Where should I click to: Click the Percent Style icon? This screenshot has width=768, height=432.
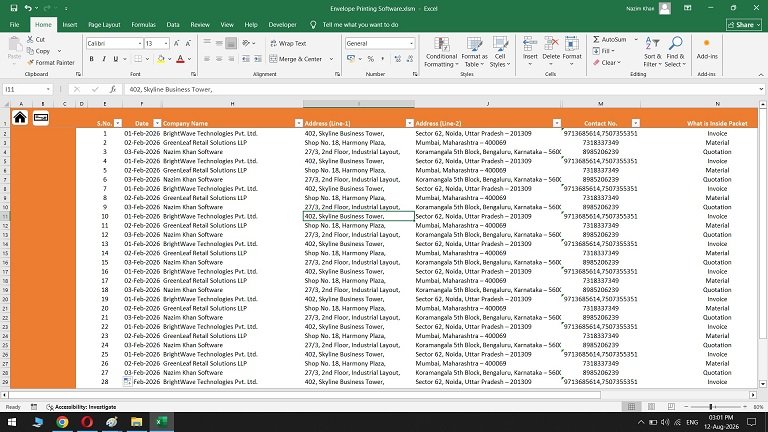pyautogui.click(x=371, y=59)
